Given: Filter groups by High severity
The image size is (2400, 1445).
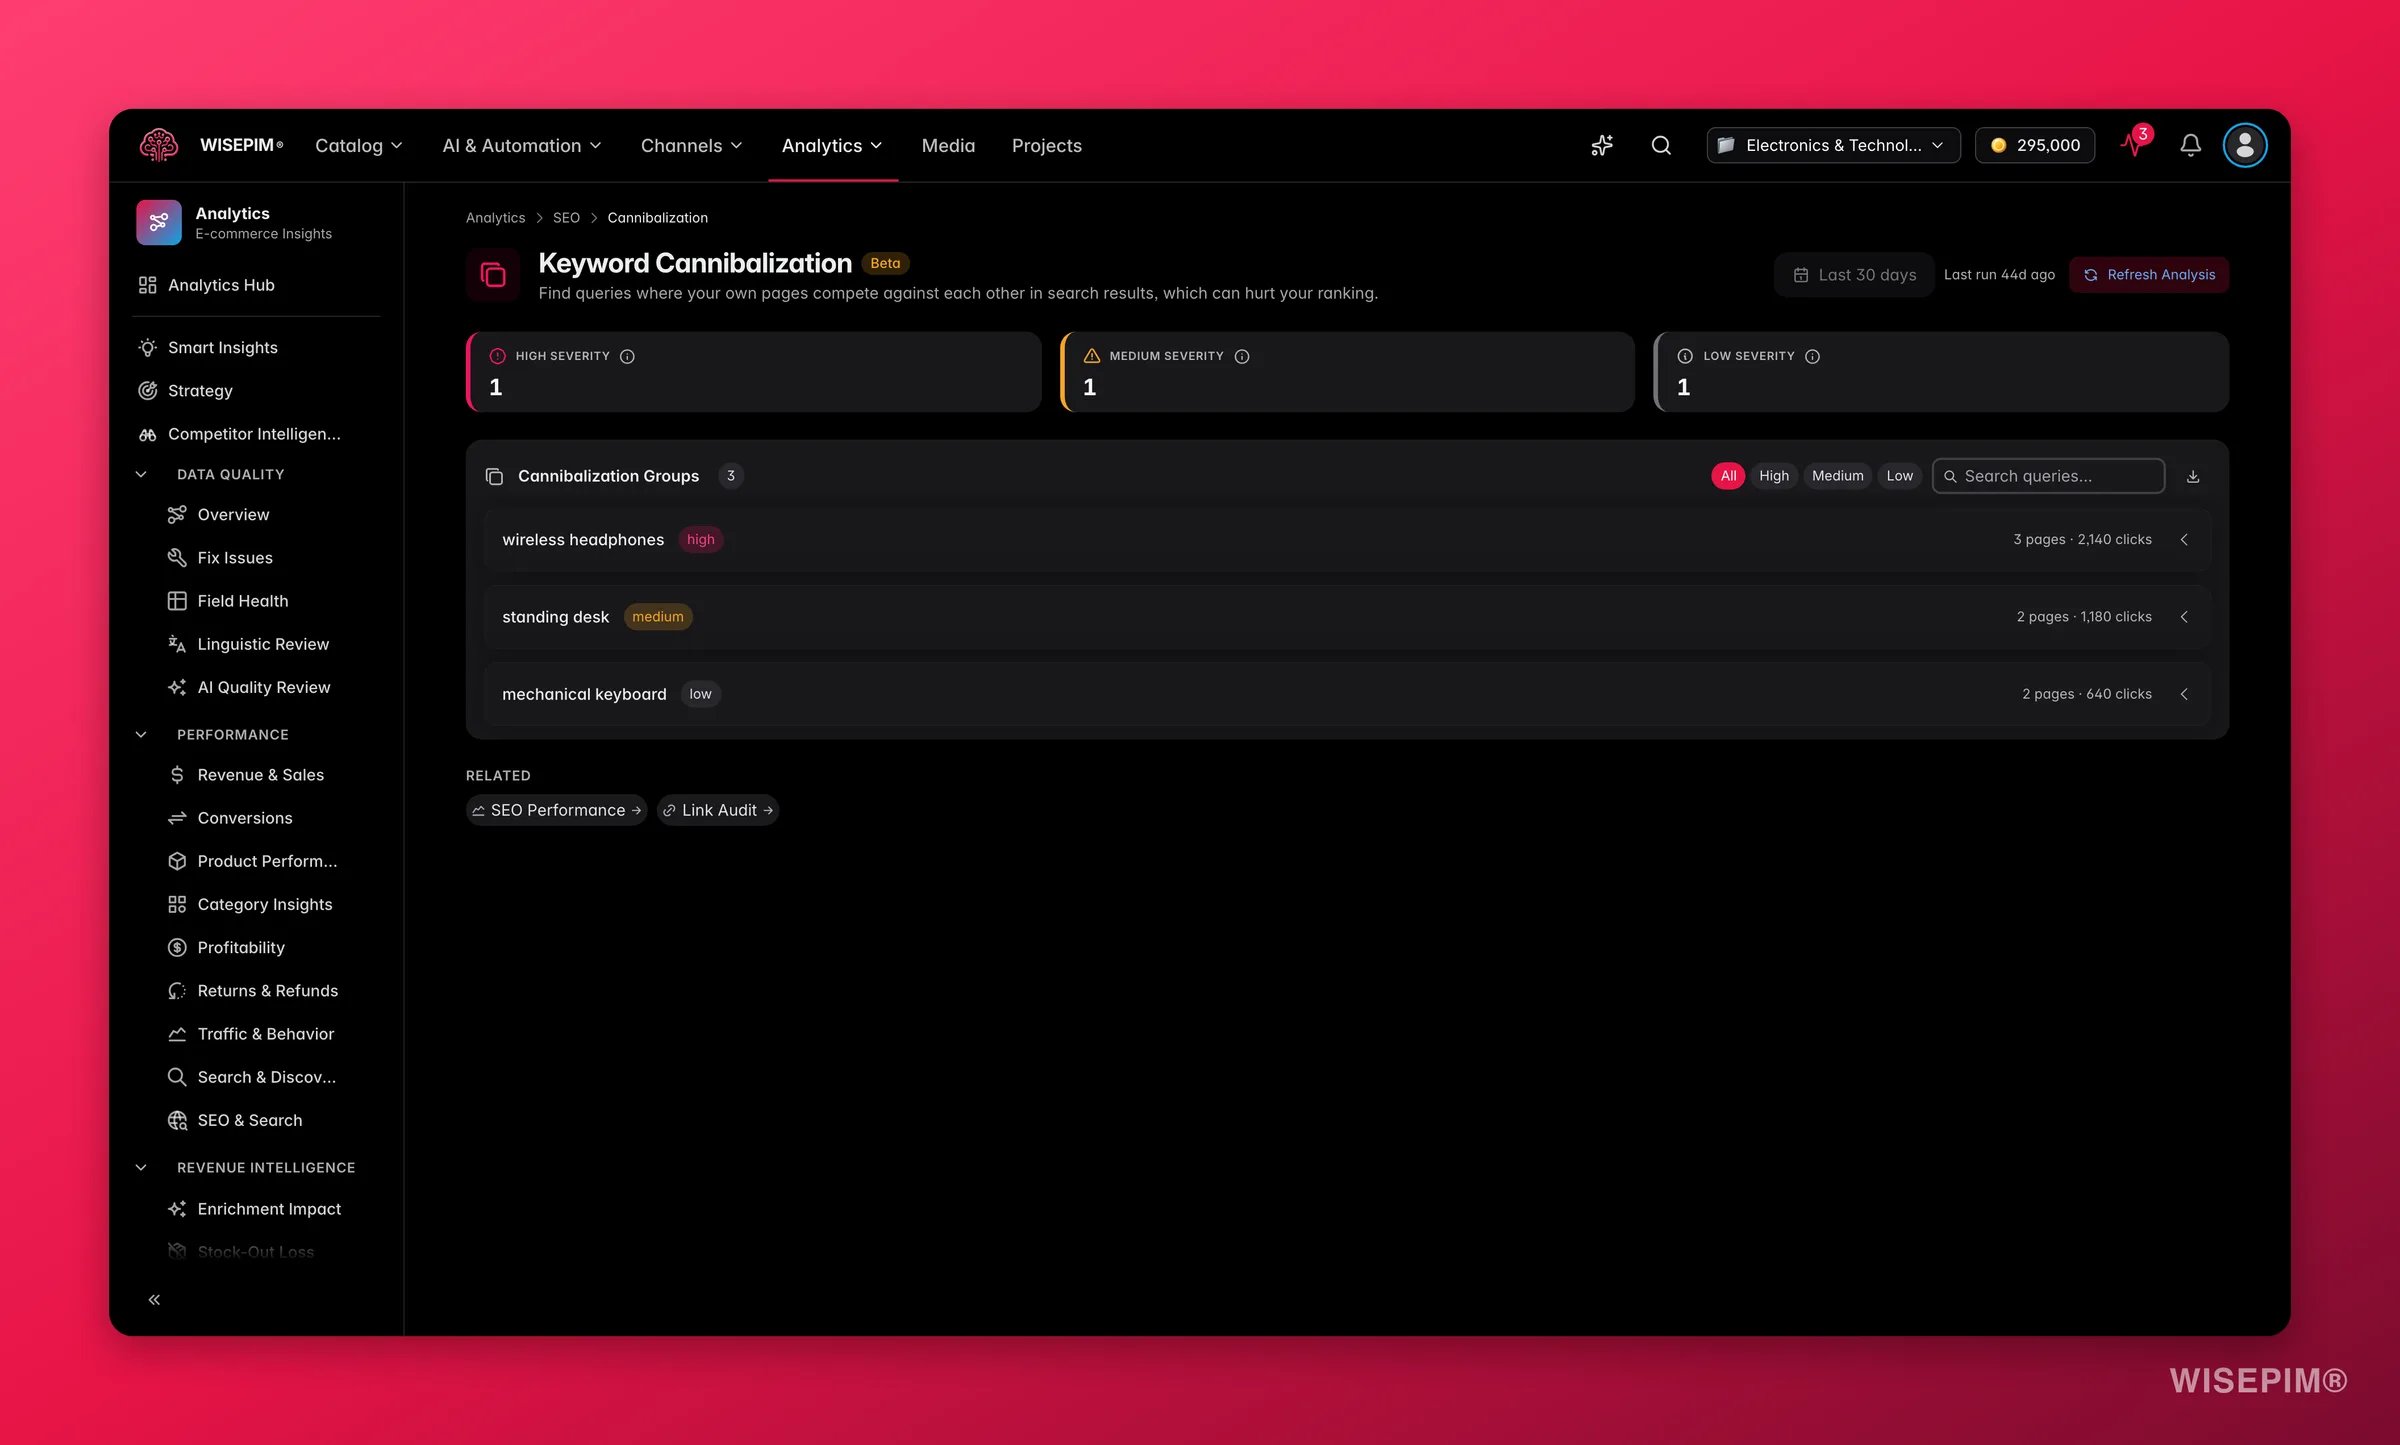Looking at the screenshot, I should (1774, 476).
